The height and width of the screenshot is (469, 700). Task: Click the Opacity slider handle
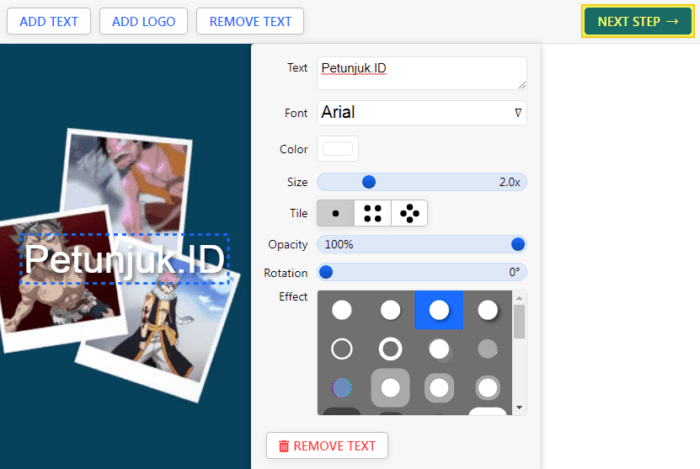coord(518,245)
